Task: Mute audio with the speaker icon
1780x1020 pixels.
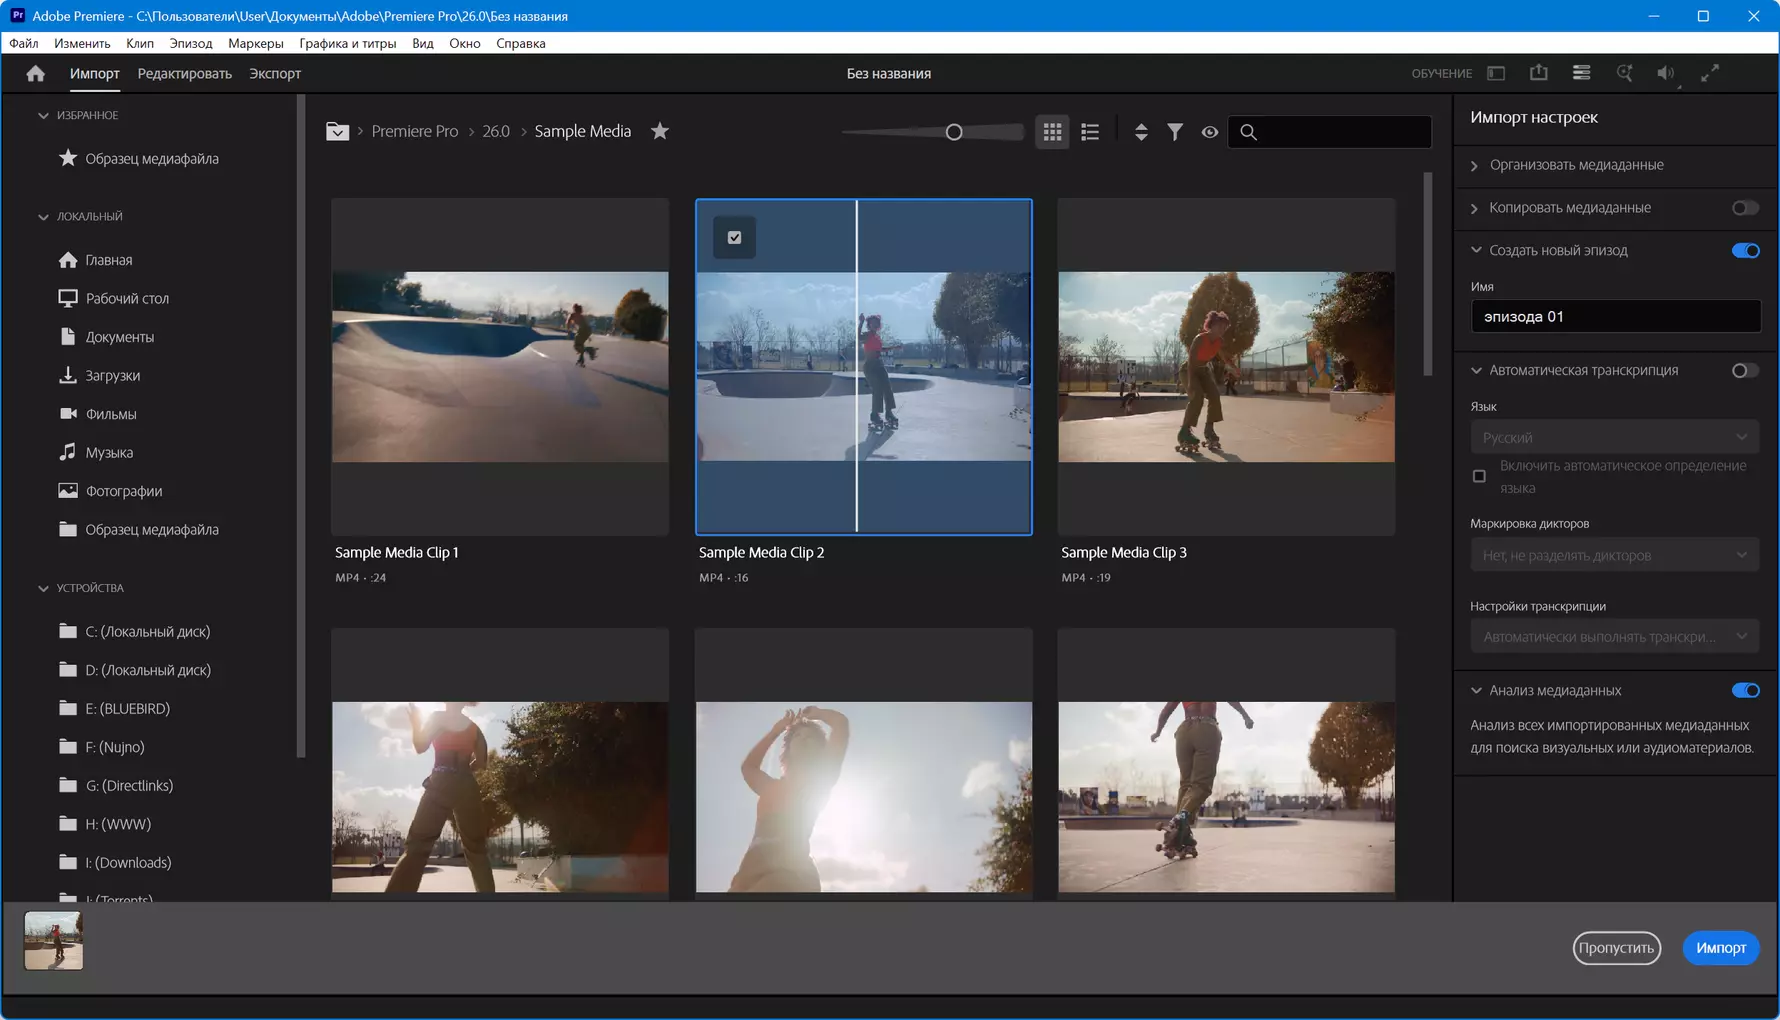Action: pyautogui.click(x=1665, y=73)
